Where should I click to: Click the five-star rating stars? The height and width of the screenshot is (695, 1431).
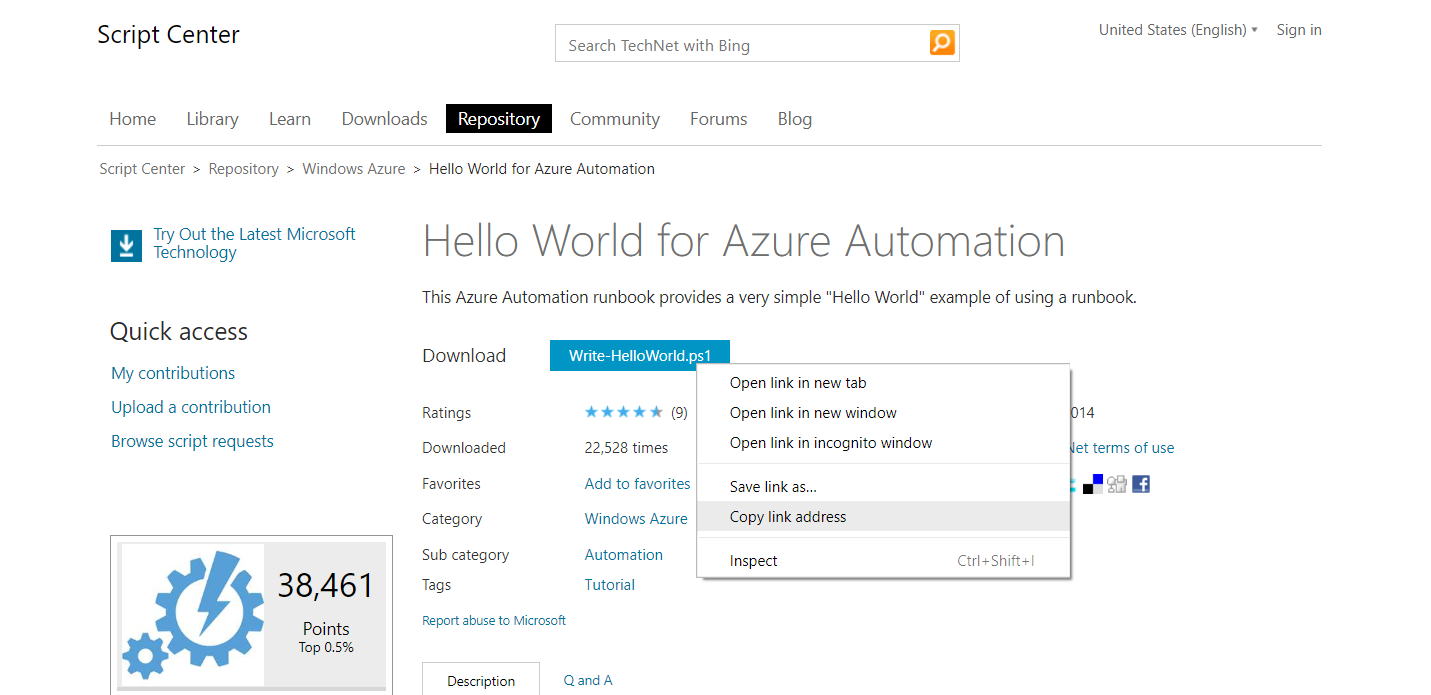pos(624,412)
